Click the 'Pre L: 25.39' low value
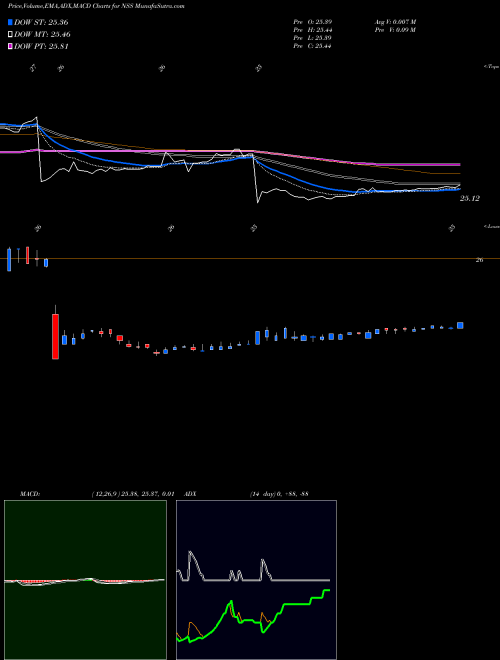This screenshot has width=500, height=660. point(312,38)
